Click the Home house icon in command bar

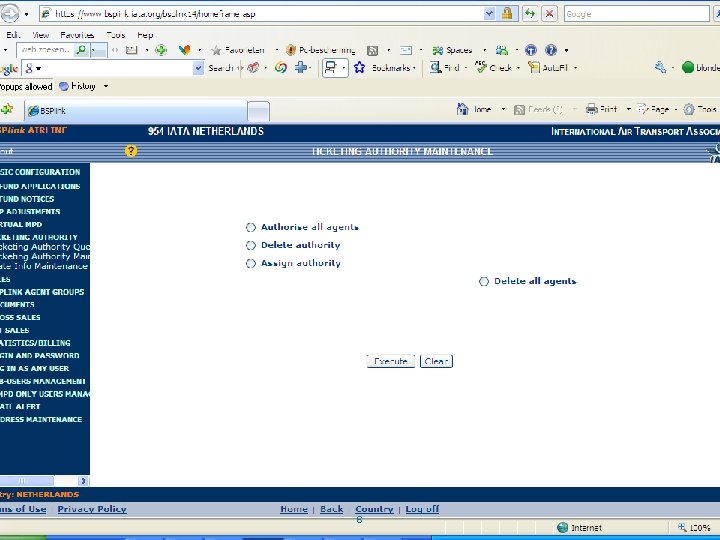click(x=462, y=109)
